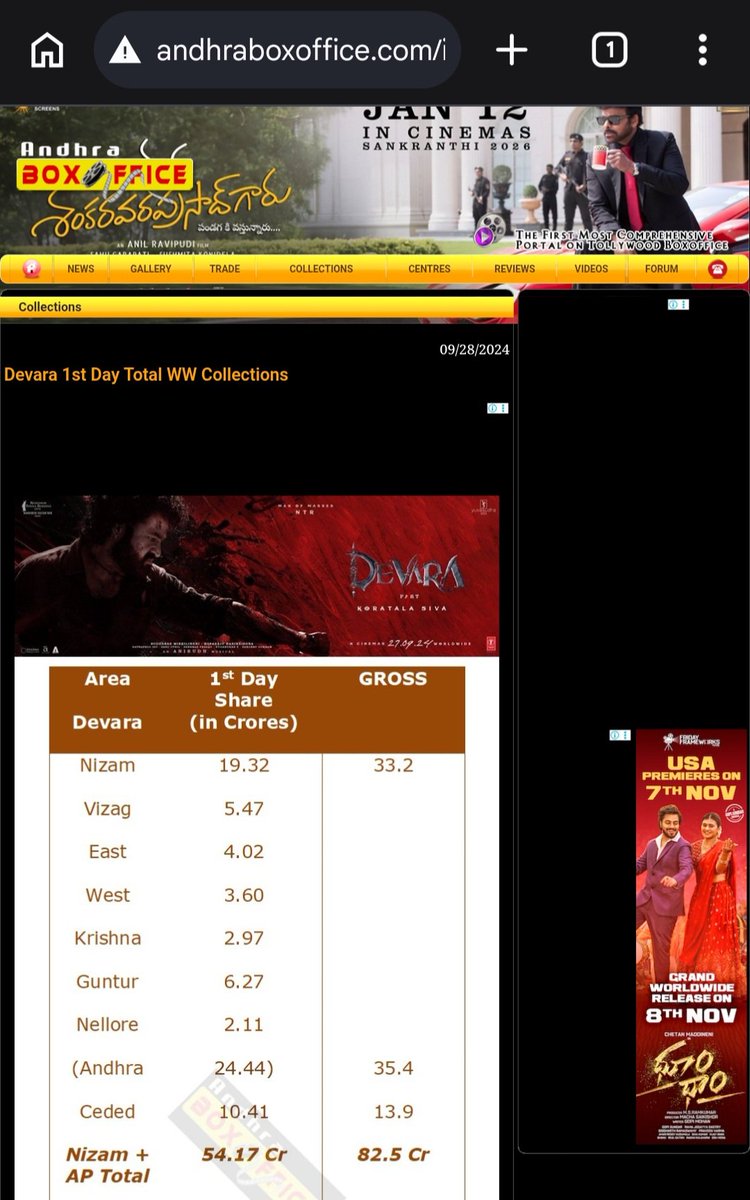Select Nellore share value 2.11

point(244,1024)
